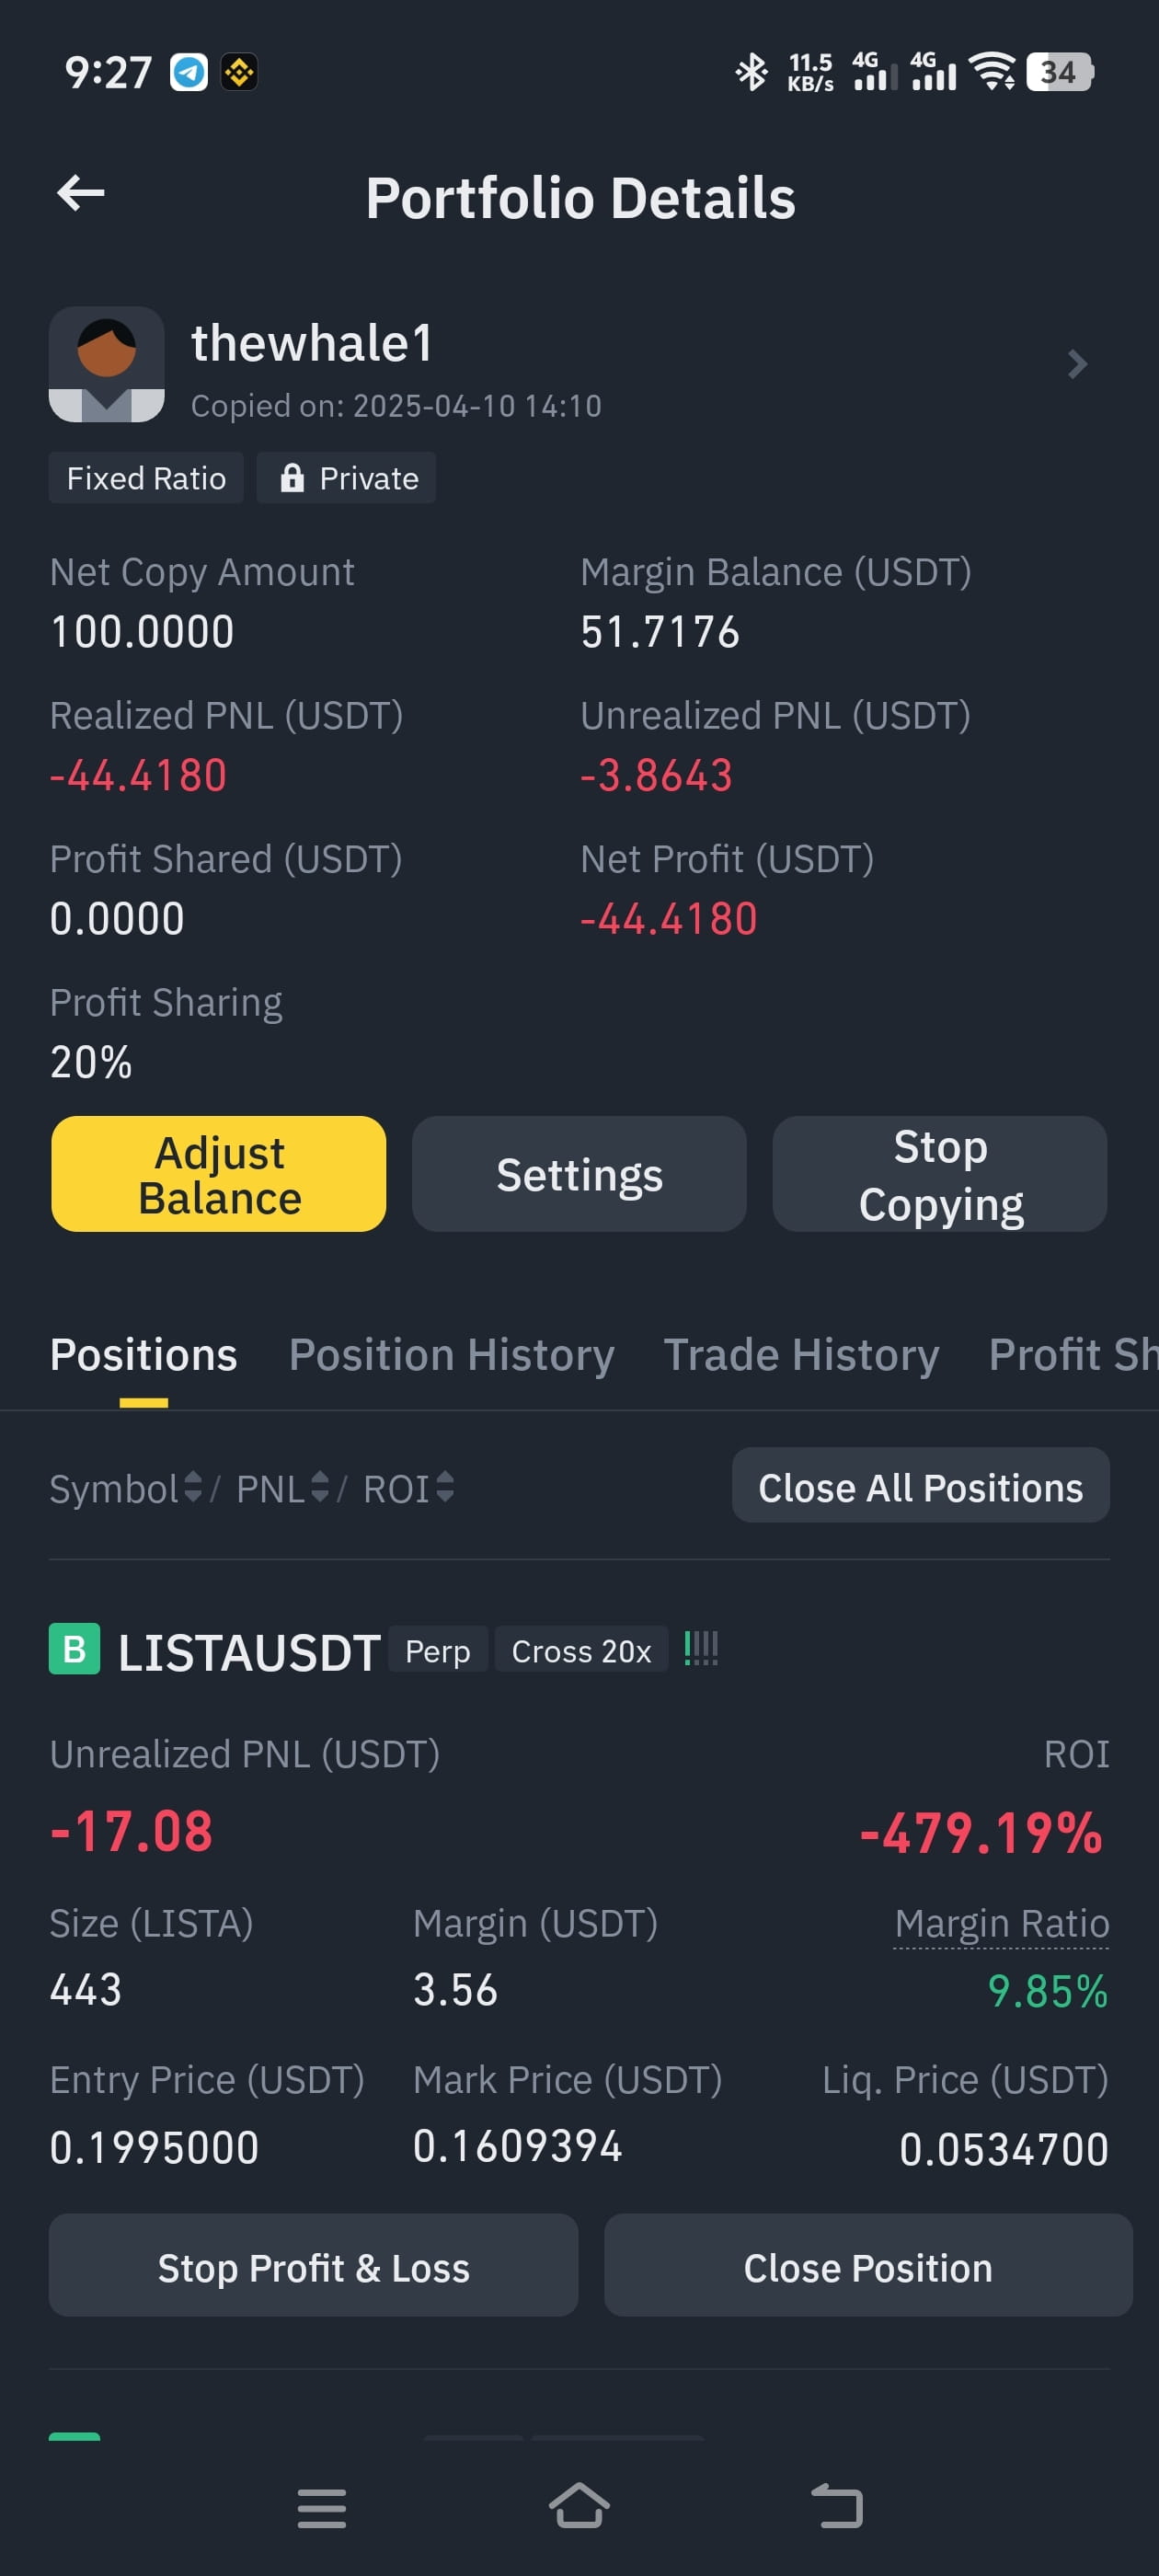Image resolution: width=1159 pixels, height=2576 pixels.
Task: Tap the green B buy icon
Action: coord(74,1649)
